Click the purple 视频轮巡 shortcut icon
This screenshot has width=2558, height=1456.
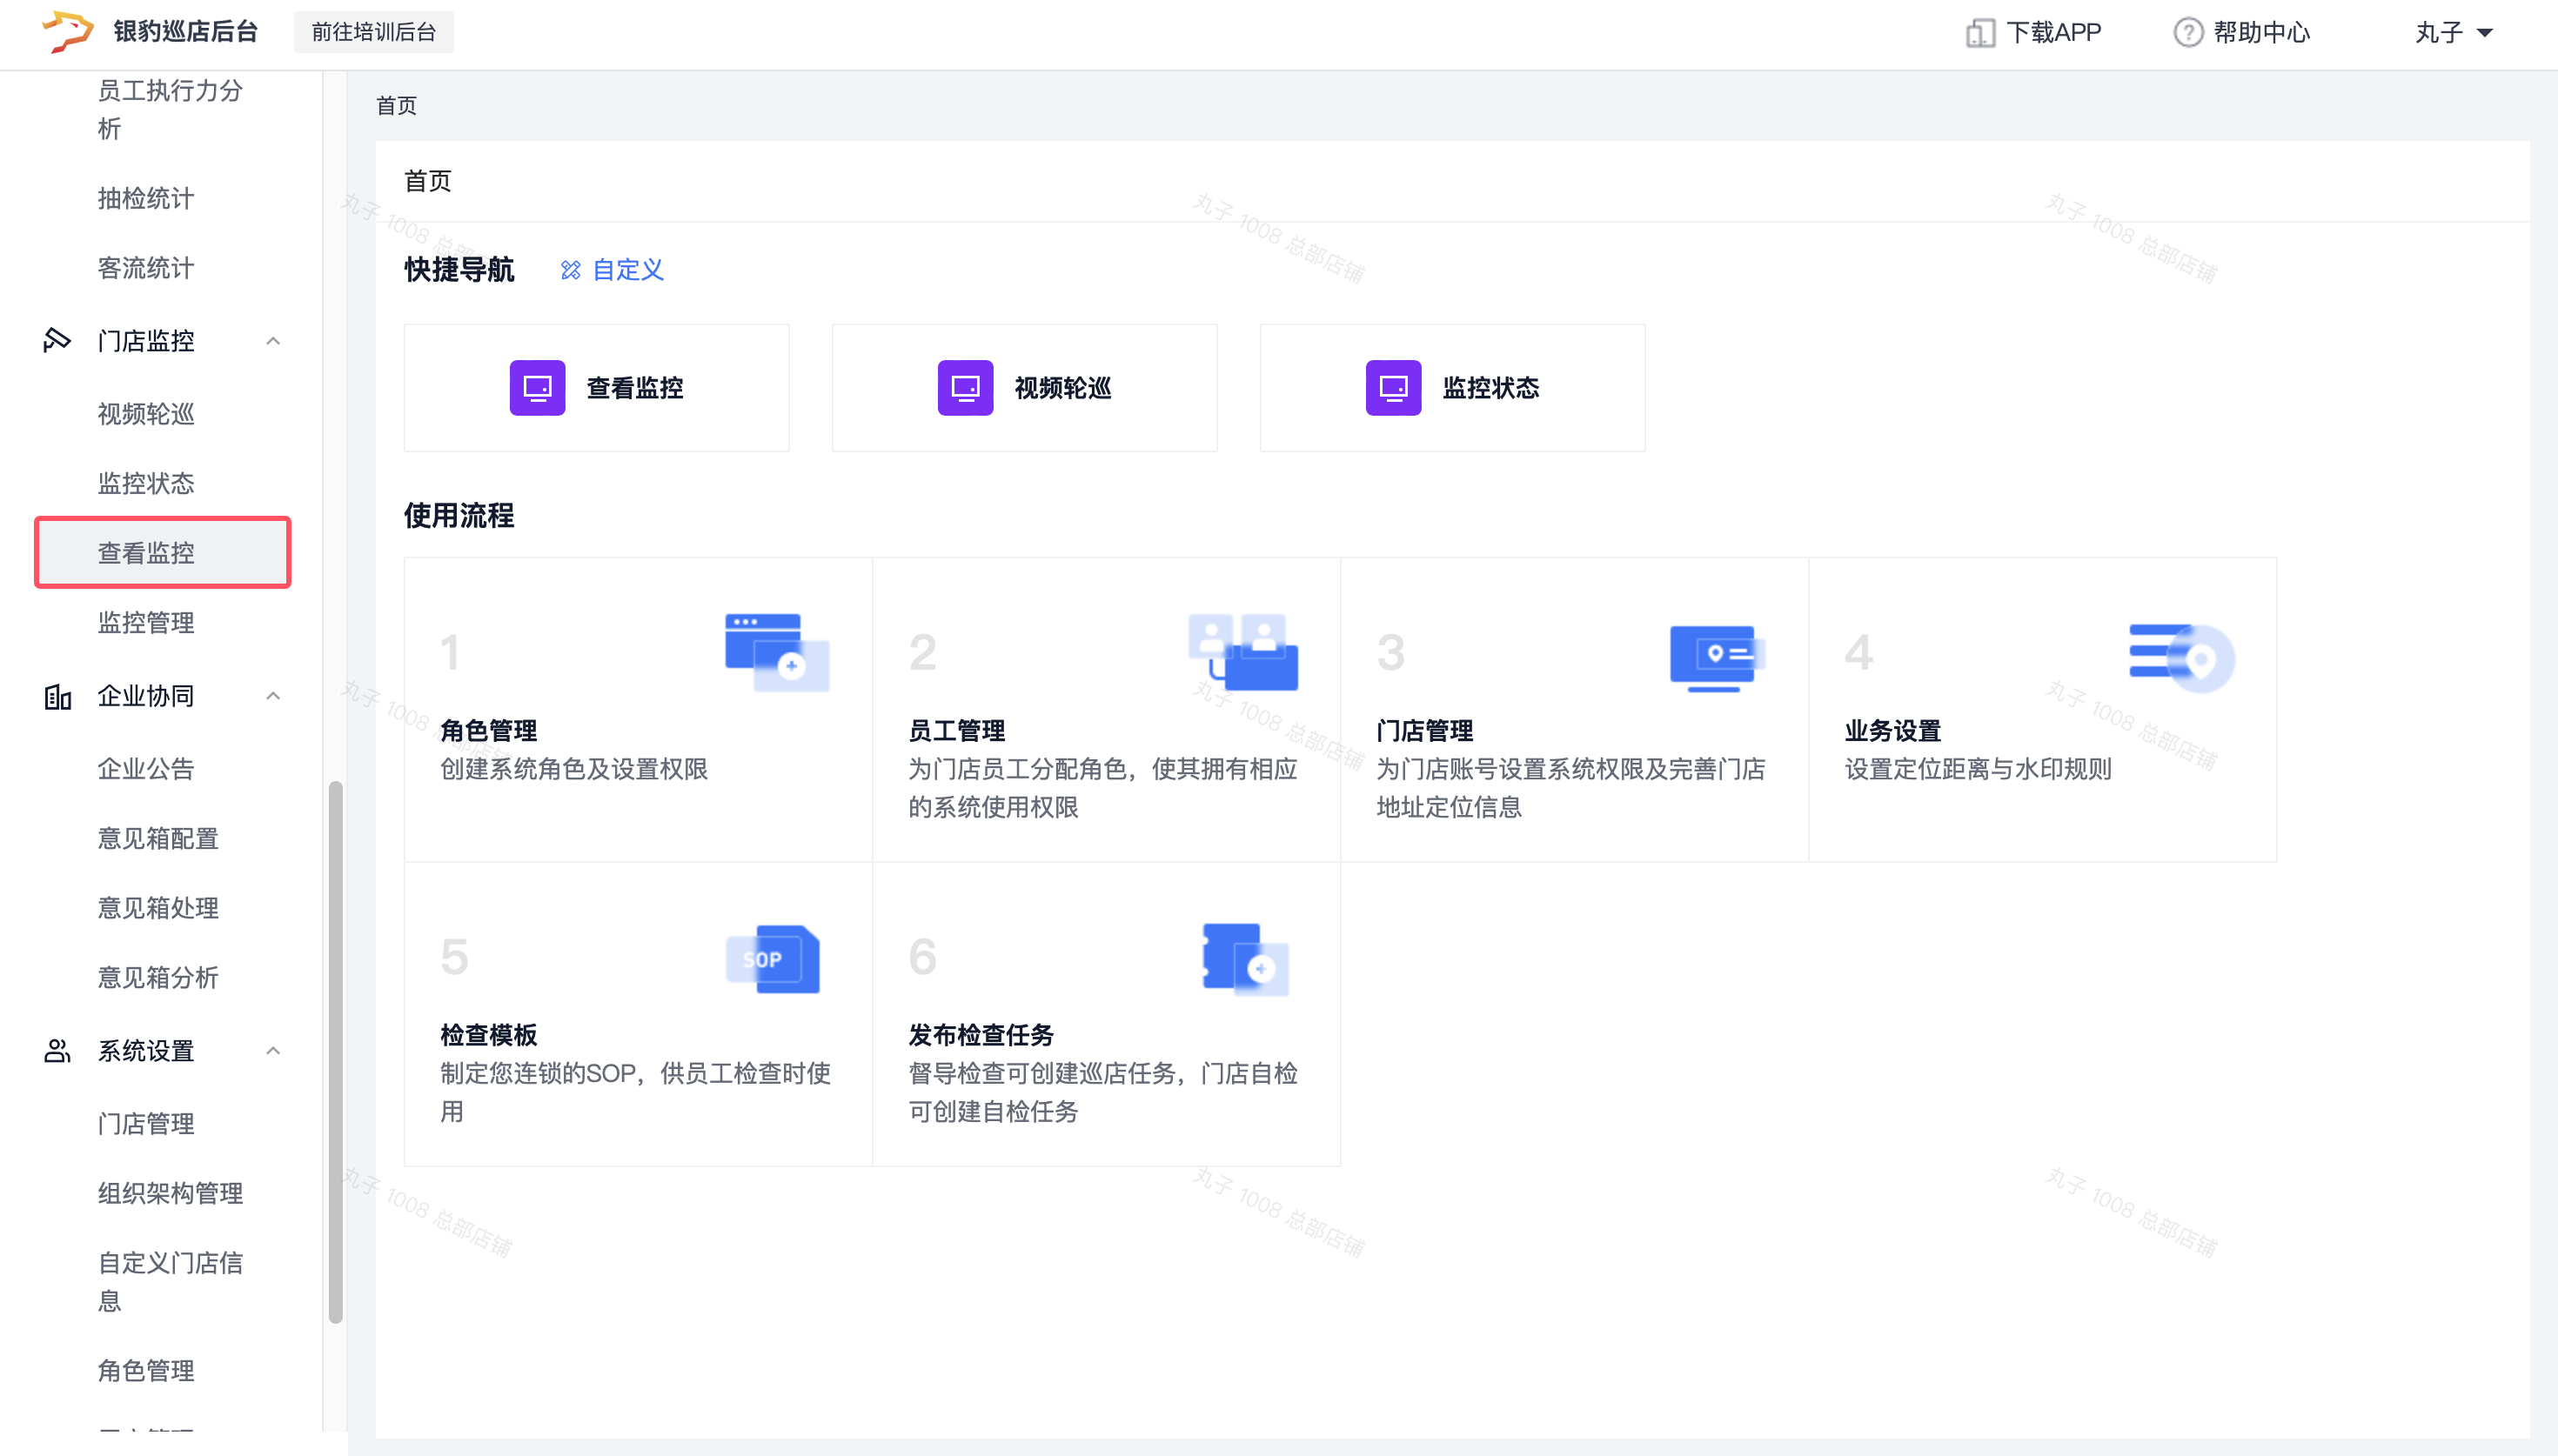coord(965,388)
